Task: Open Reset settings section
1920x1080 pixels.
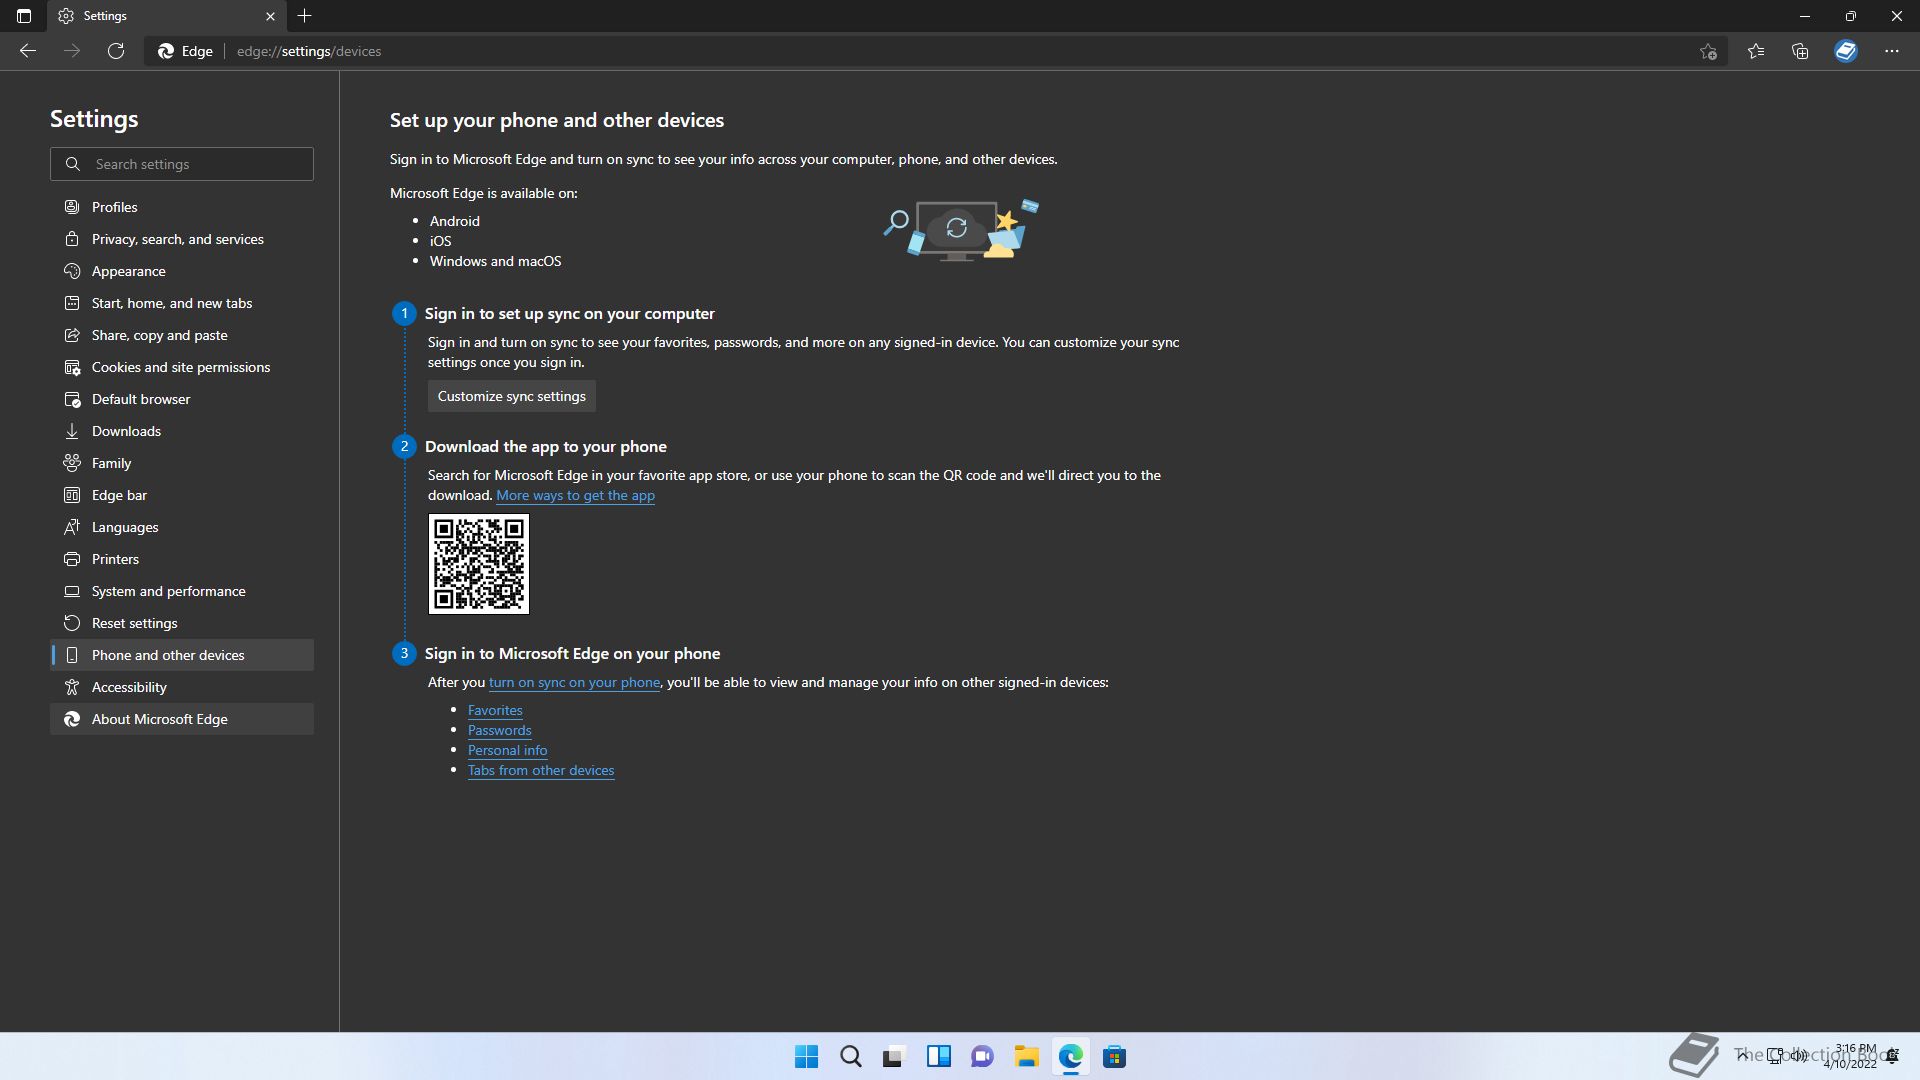Action: click(182, 623)
